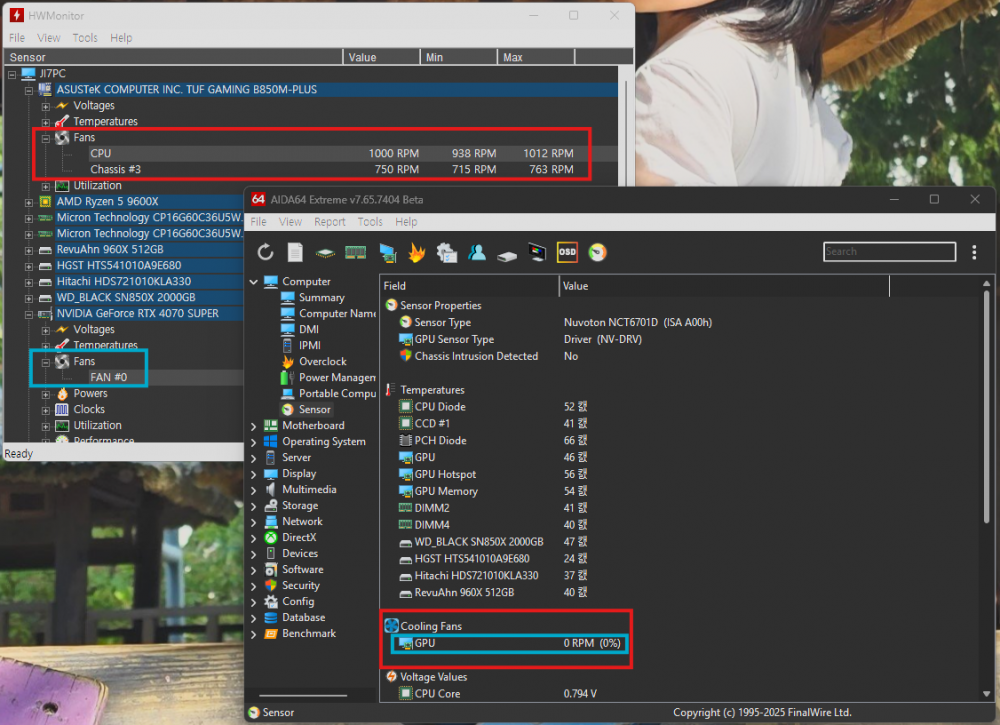This screenshot has width=1000, height=725.
Task: Open the Report page icon in AIDA64 toolbar
Action: click(x=295, y=252)
